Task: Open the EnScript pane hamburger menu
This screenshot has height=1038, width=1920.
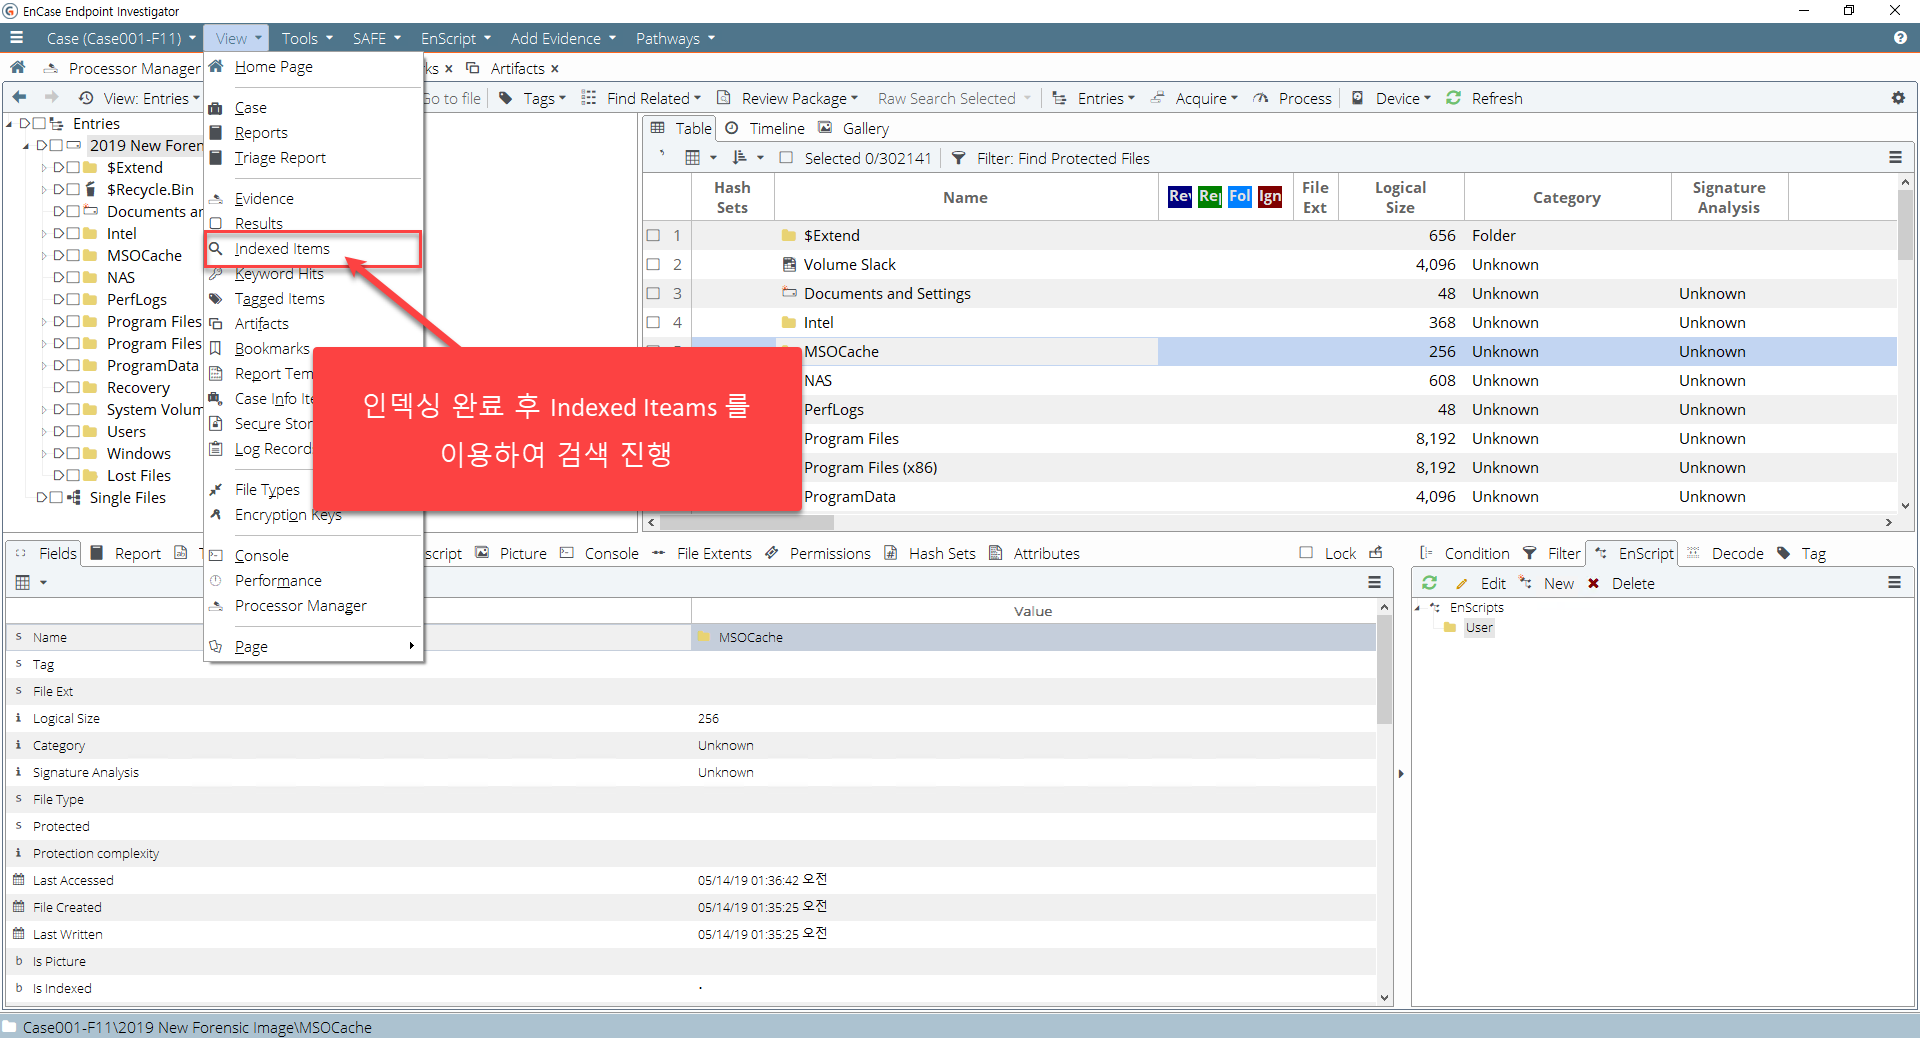Action: click(1895, 583)
